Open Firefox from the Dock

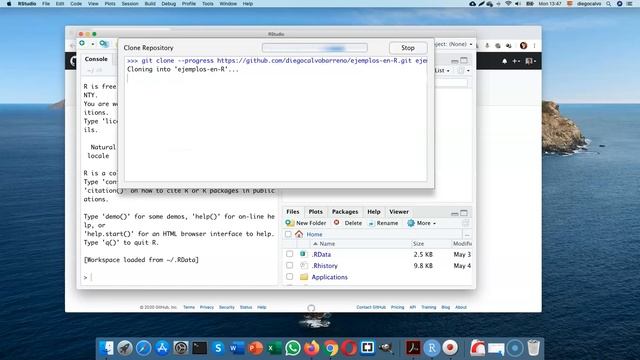coord(311,348)
